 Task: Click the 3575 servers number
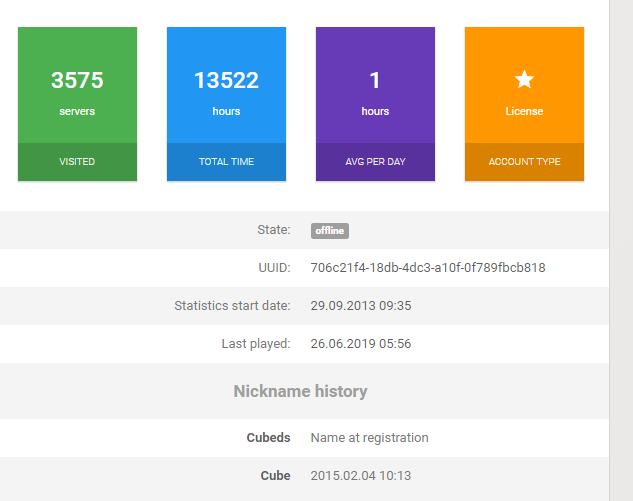pos(77,80)
